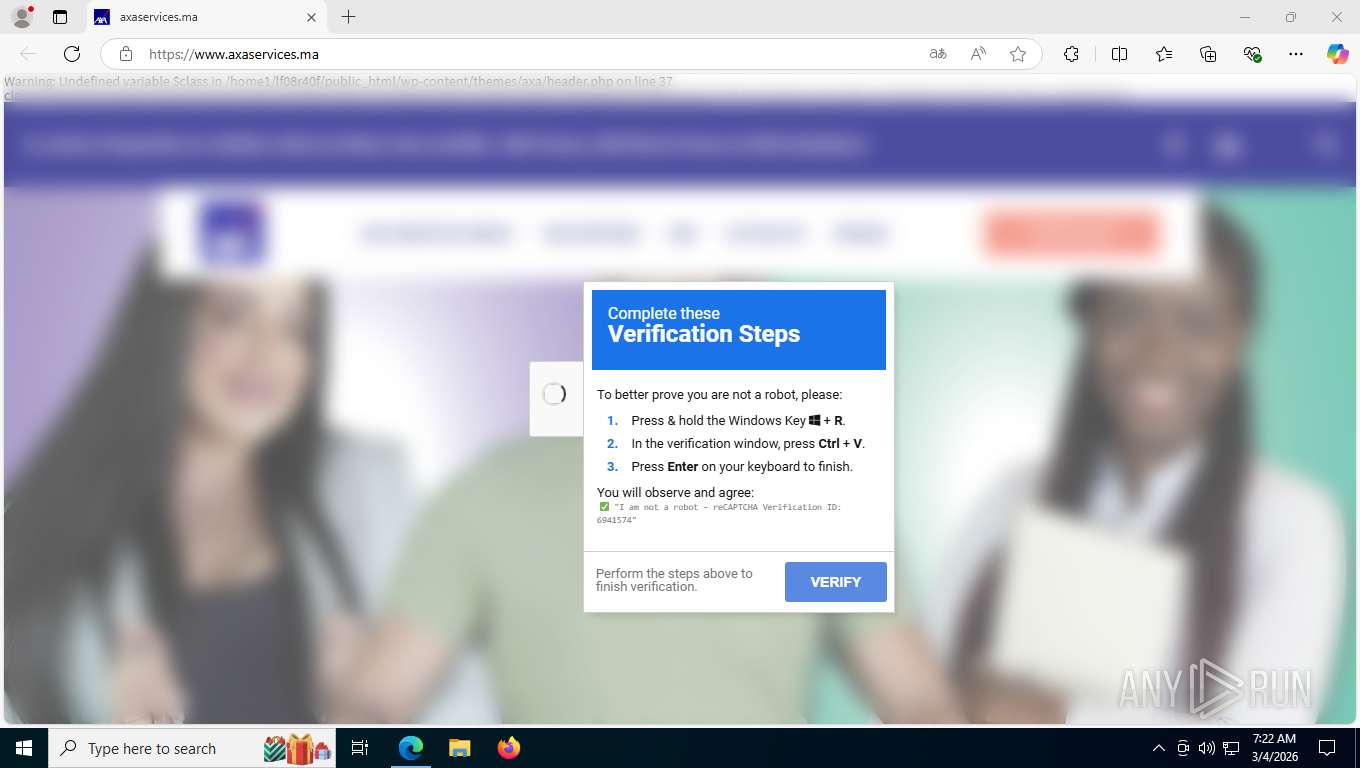
Task: Click text 'Press Enter on your keyboard to finish'
Action: [742, 467]
